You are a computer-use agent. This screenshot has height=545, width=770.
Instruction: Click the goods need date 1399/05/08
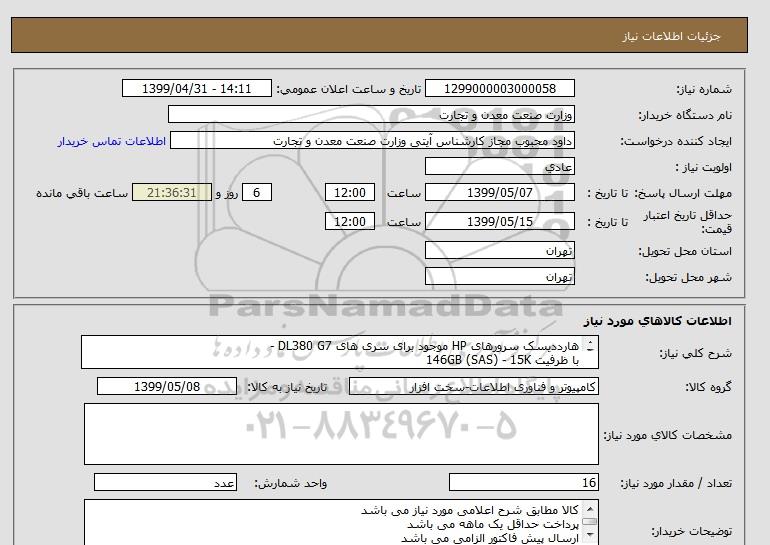point(167,386)
